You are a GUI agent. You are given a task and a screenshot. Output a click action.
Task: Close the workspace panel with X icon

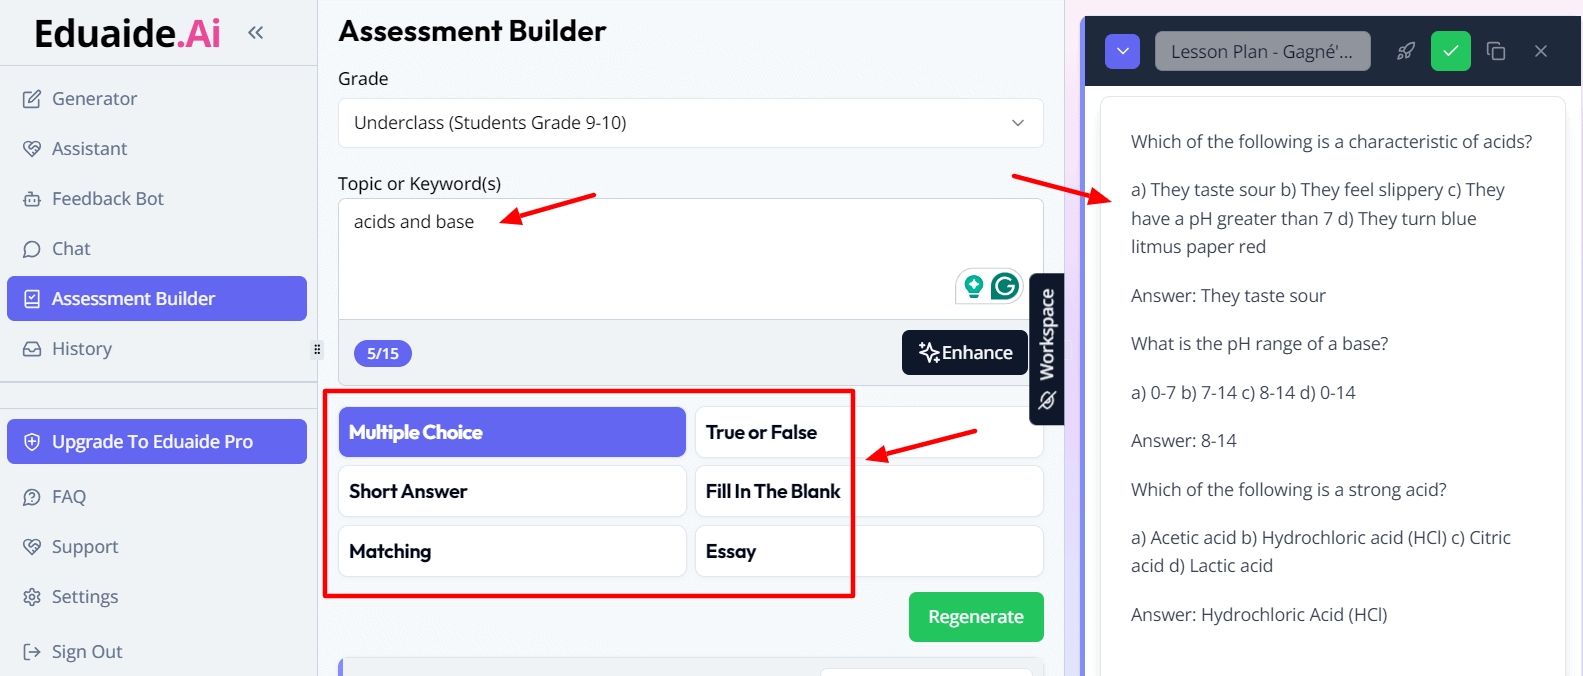tap(1541, 51)
